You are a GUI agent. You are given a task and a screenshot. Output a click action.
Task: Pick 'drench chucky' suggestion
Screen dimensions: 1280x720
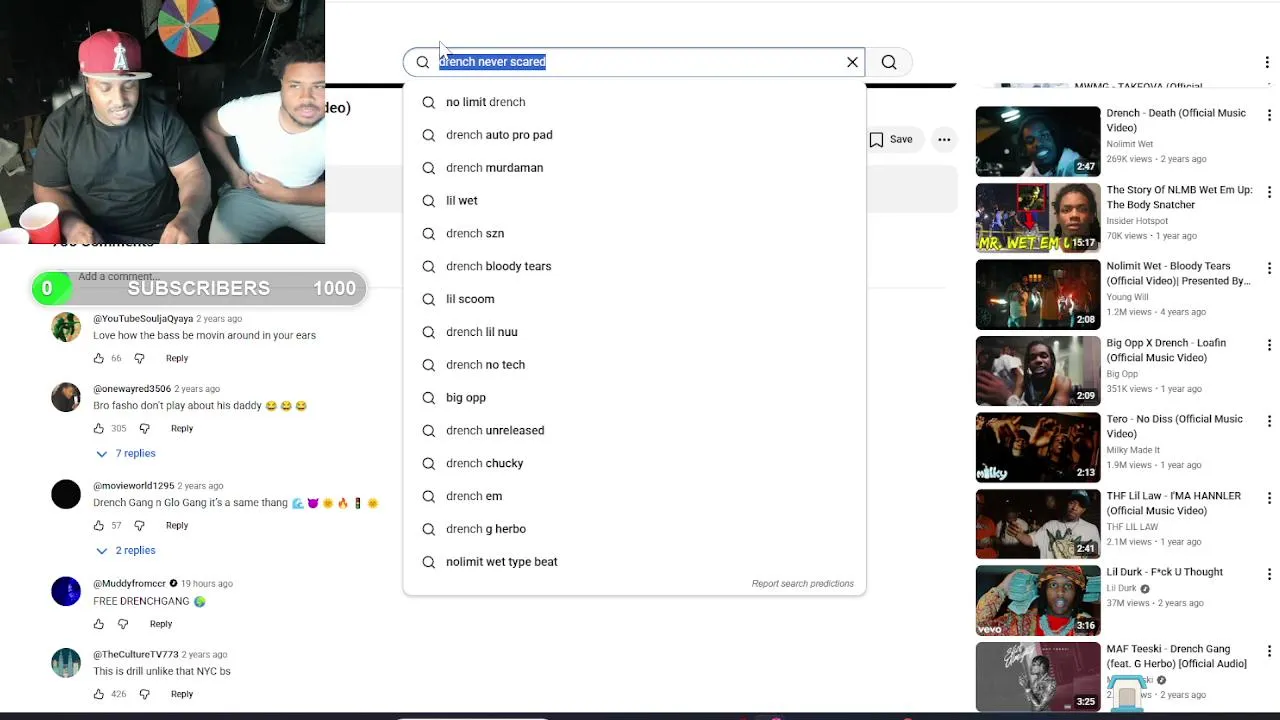(x=634, y=463)
